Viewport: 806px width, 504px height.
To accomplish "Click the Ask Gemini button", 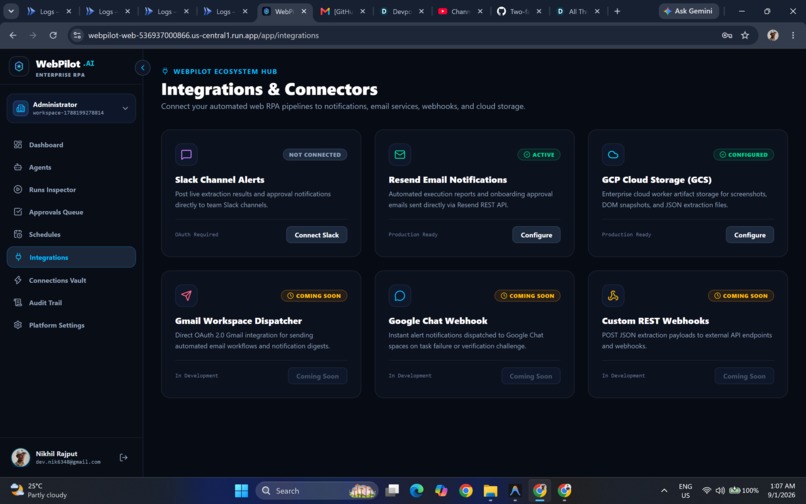I will [x=688, y=11].
